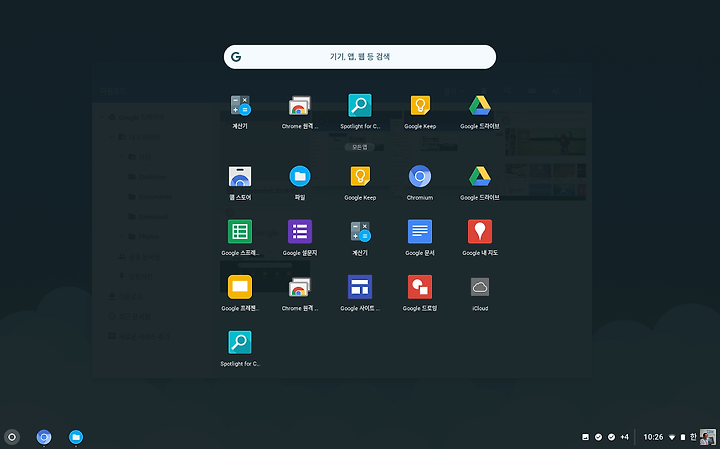This screenshot has width=720, height=449.
Task: Click the 모든 앱 all apps chip
Action: 360,147
